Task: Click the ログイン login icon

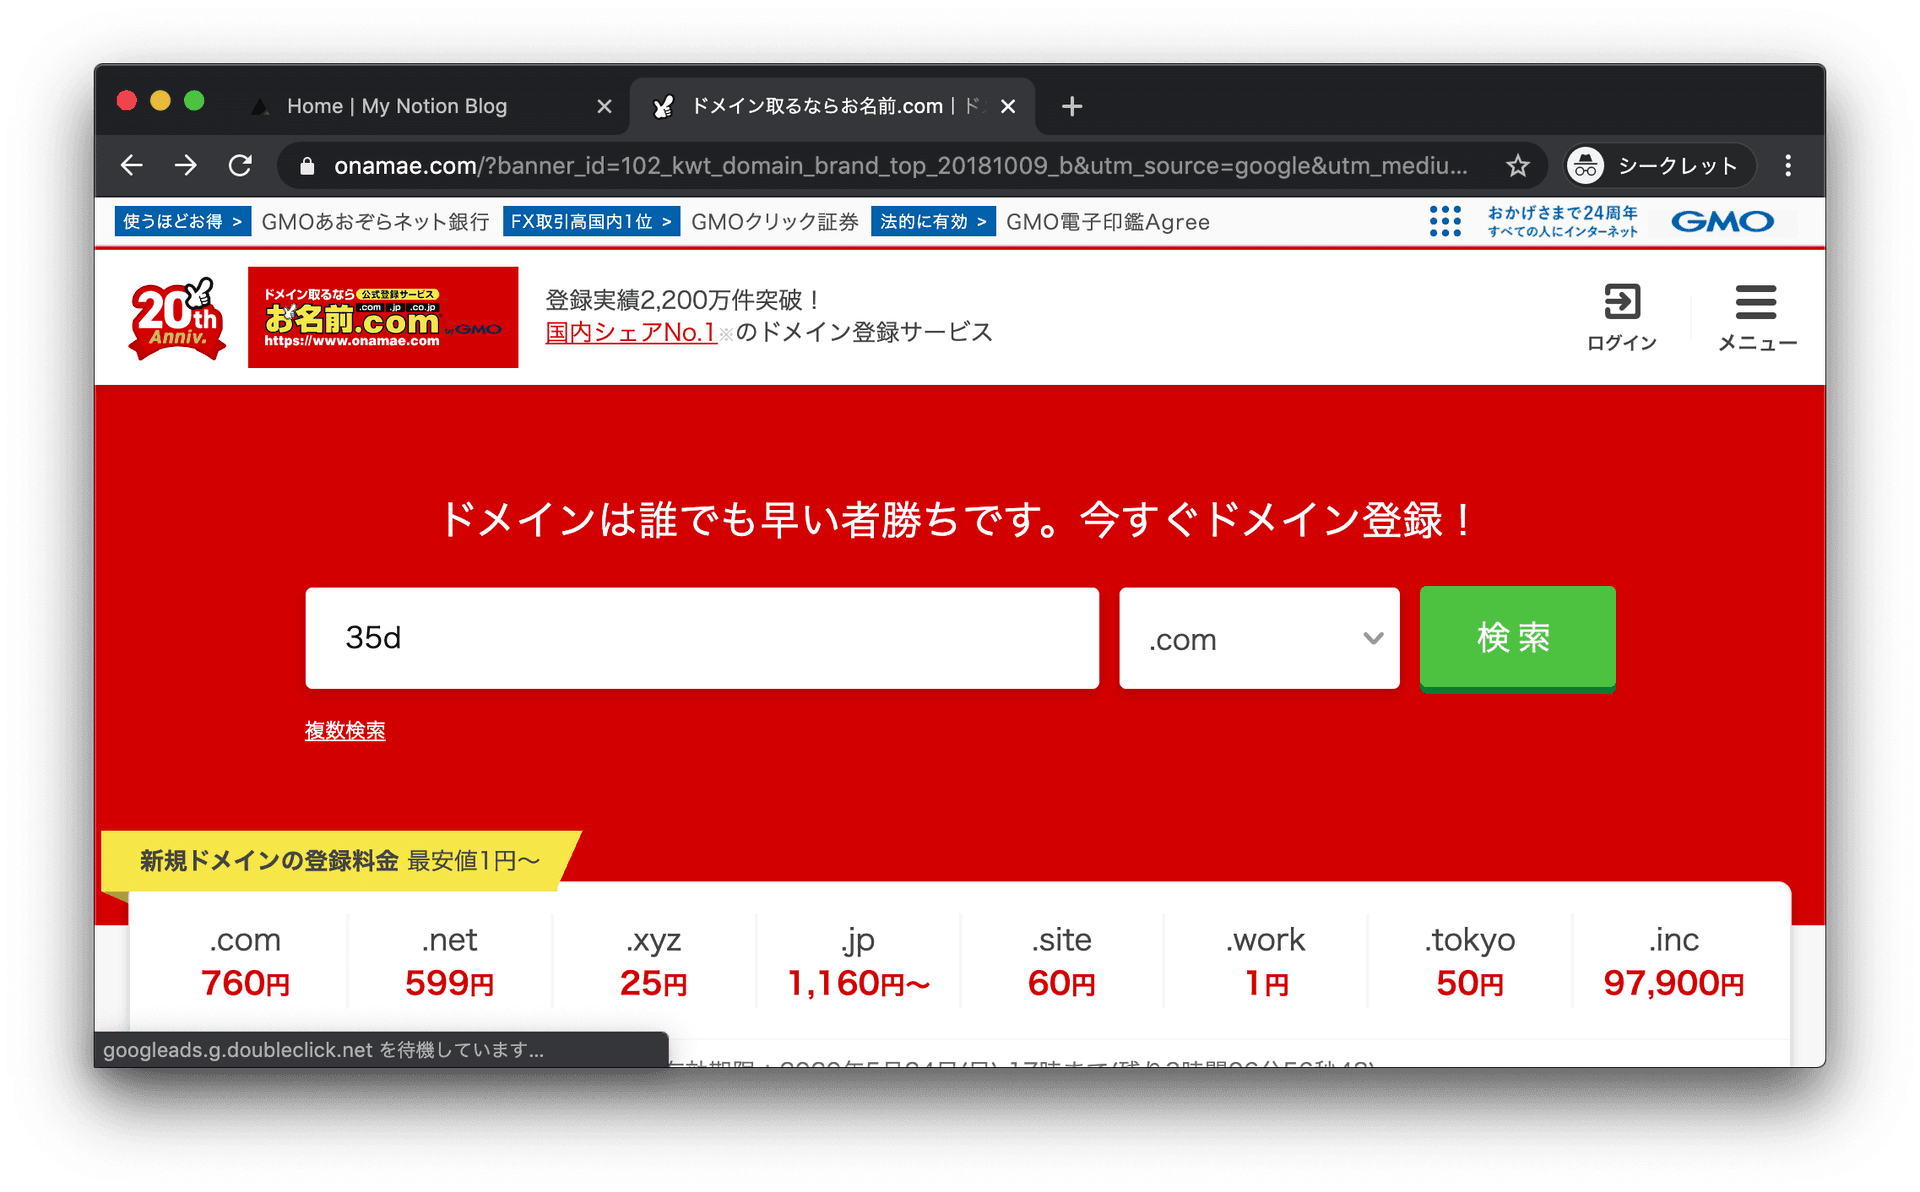Action: [1622, 317]
